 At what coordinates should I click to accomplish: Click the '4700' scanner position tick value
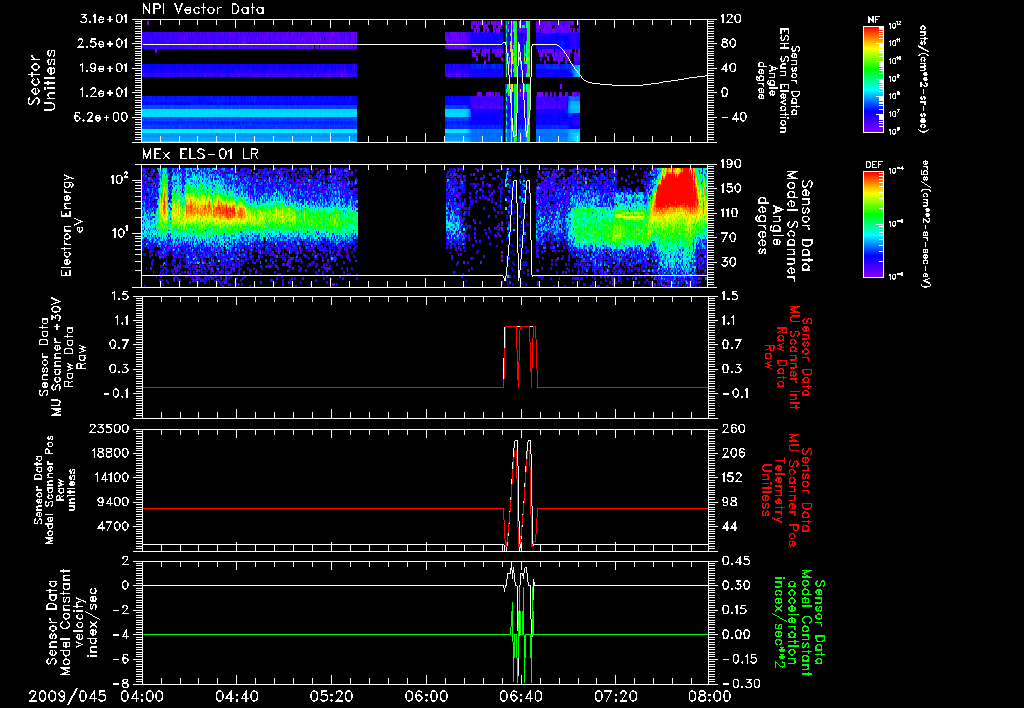click(114, 526)
